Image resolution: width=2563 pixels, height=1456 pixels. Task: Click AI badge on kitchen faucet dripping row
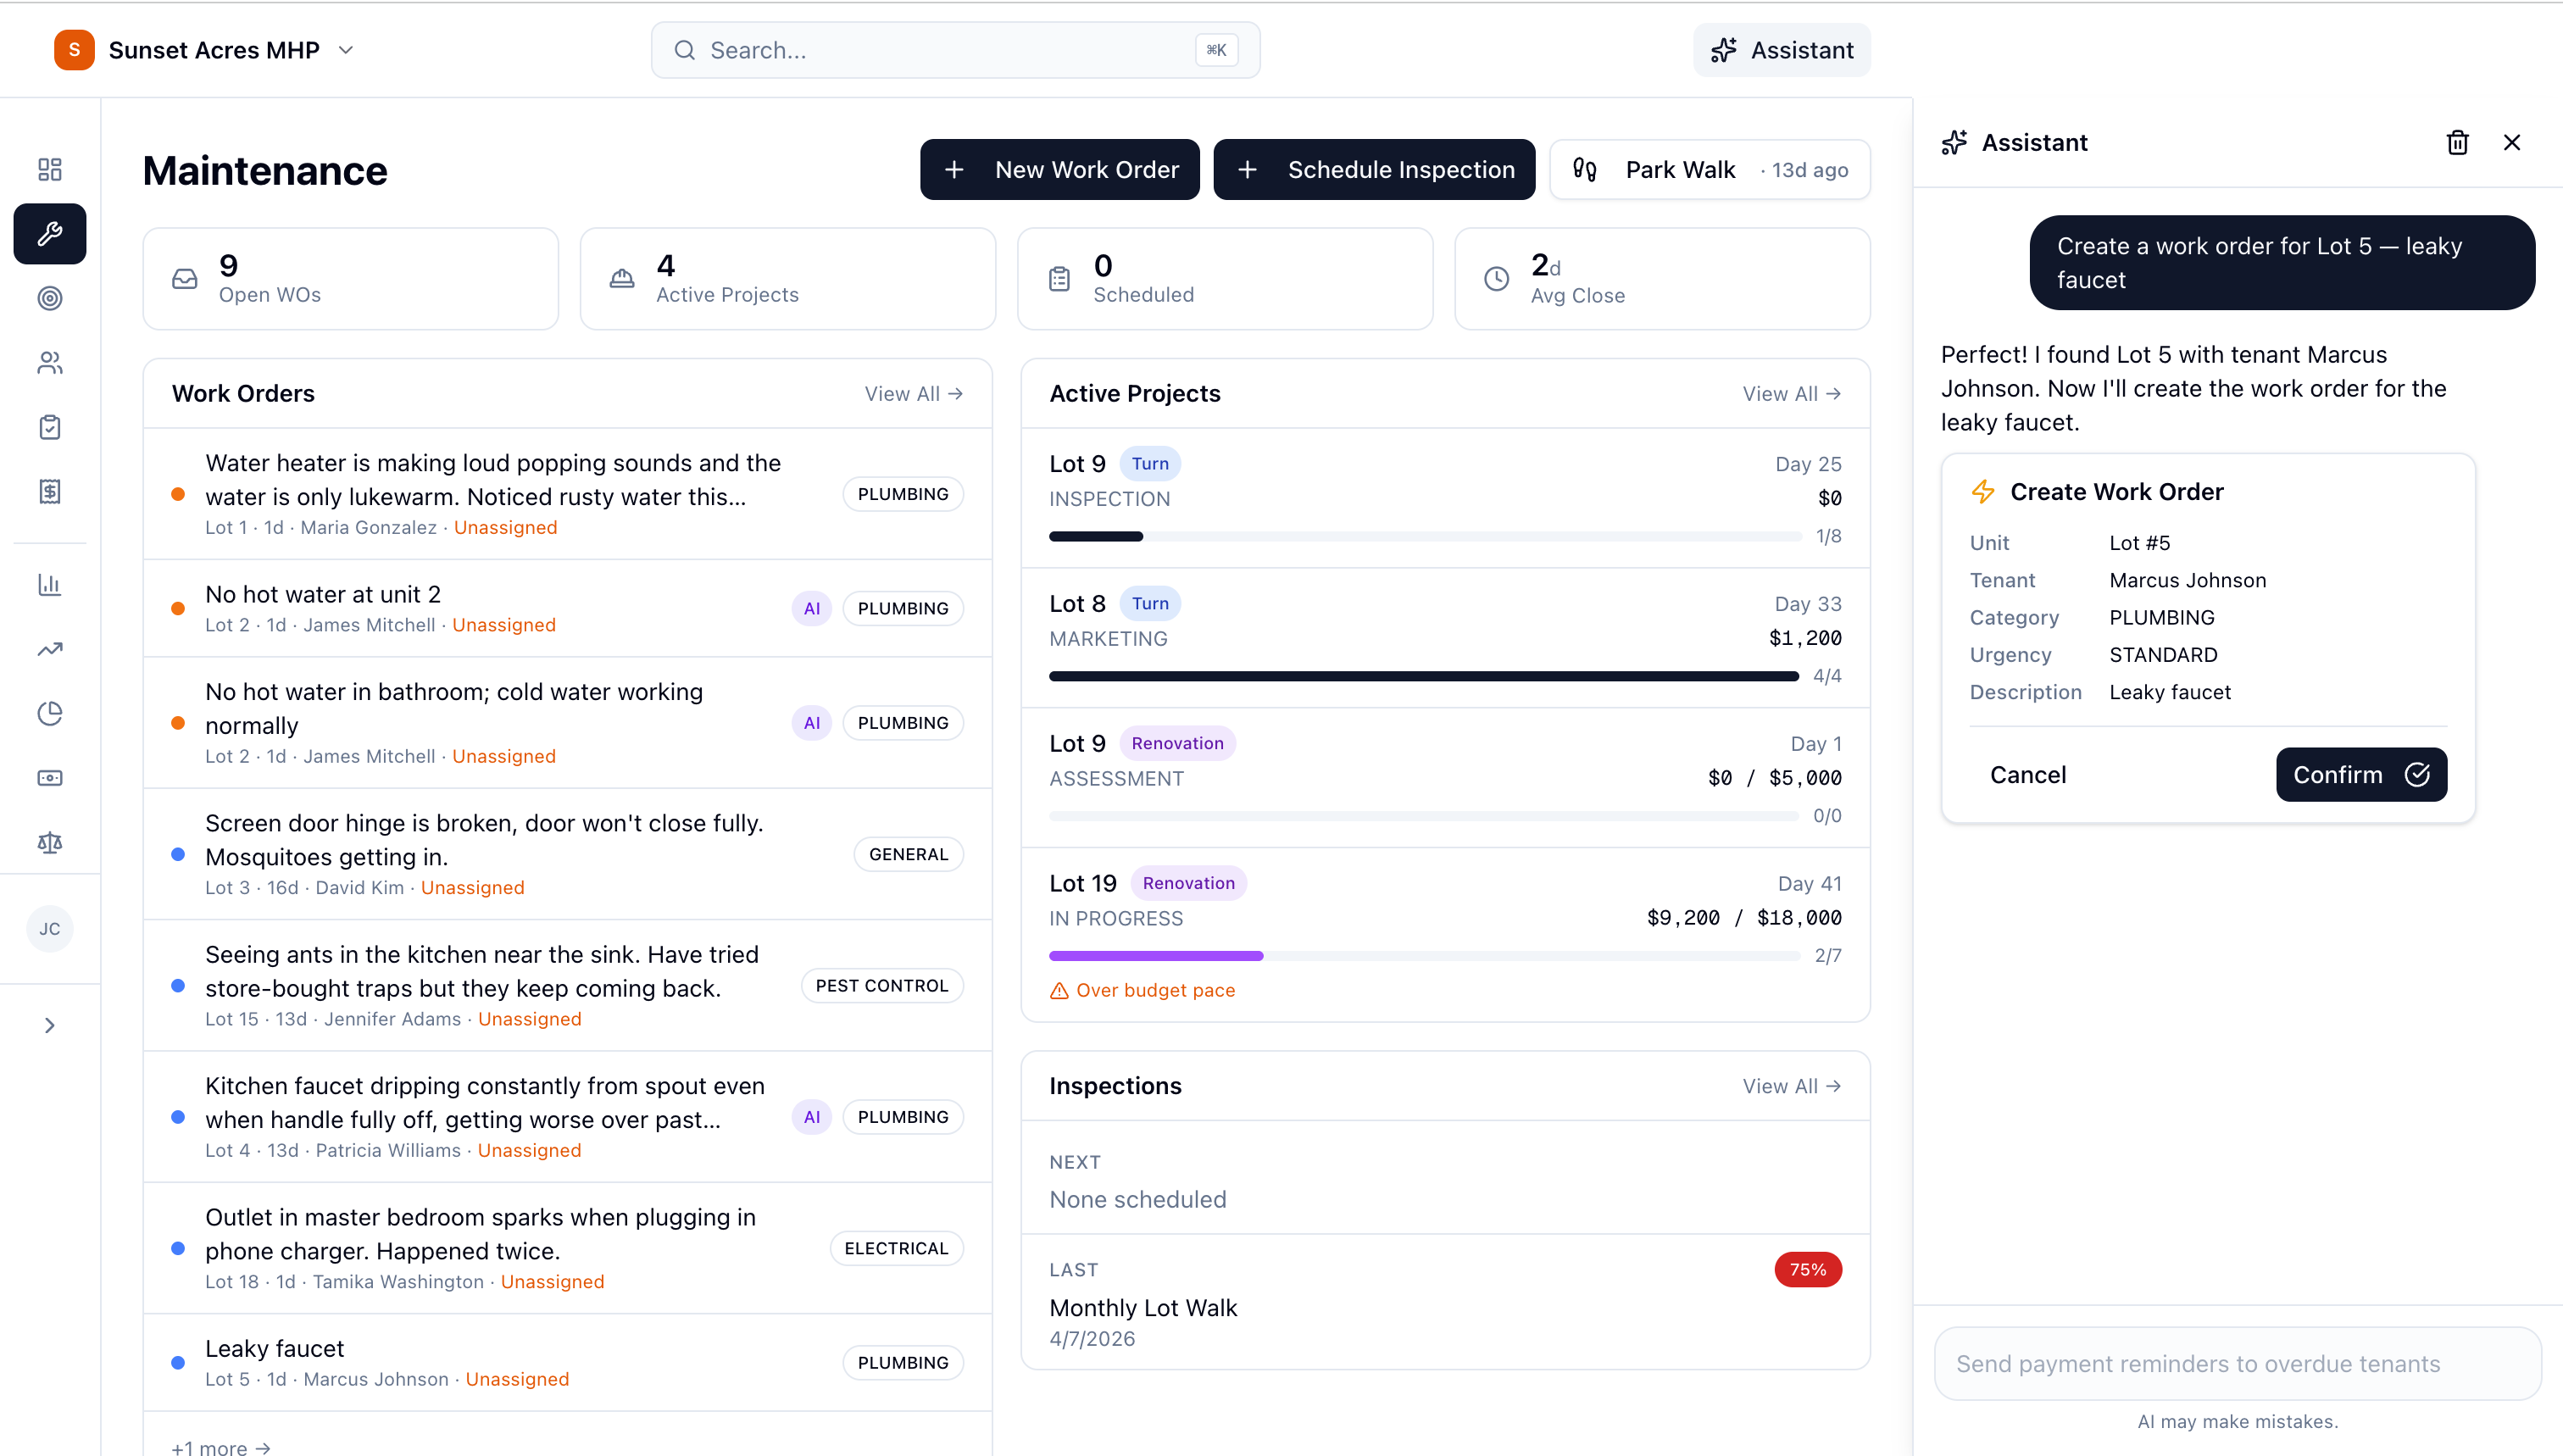click(812, 1117)
